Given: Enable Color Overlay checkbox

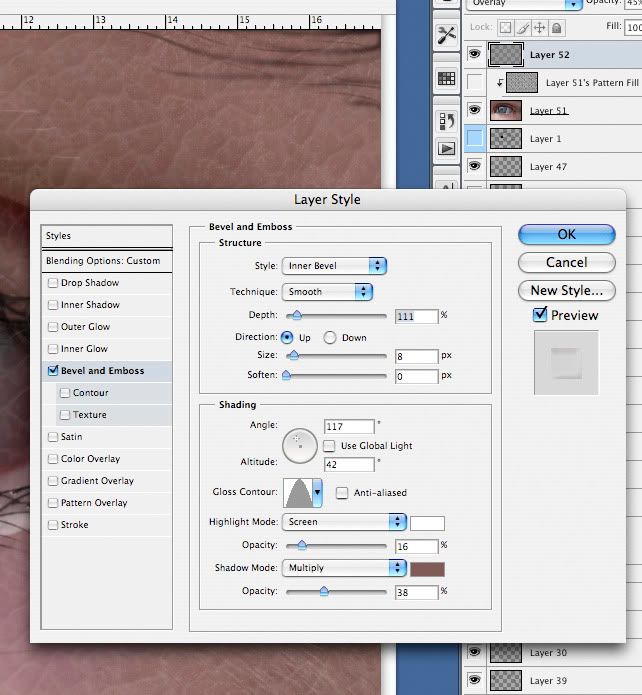Looking at the screenshot, I should point(53,459).
